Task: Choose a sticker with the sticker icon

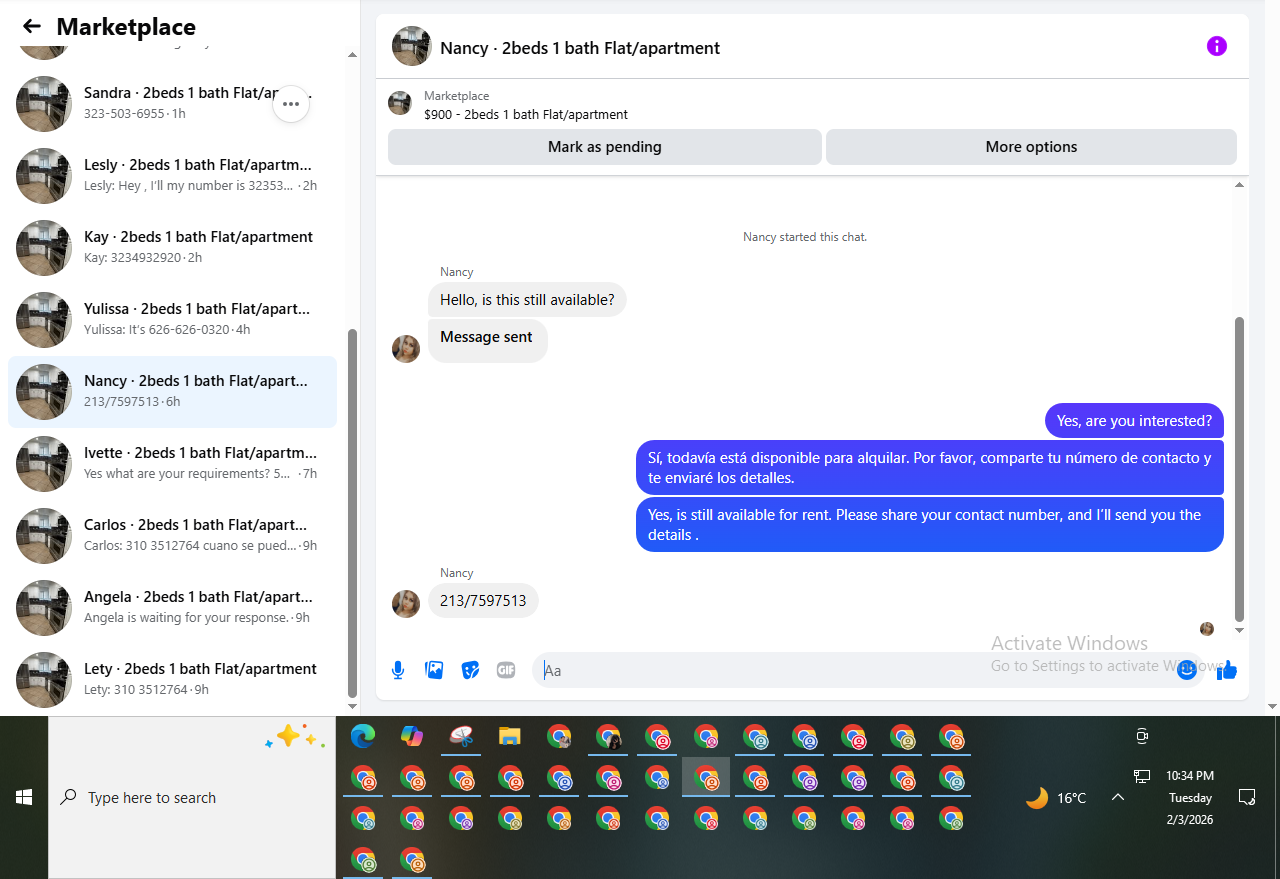Action: coord(470,670)
